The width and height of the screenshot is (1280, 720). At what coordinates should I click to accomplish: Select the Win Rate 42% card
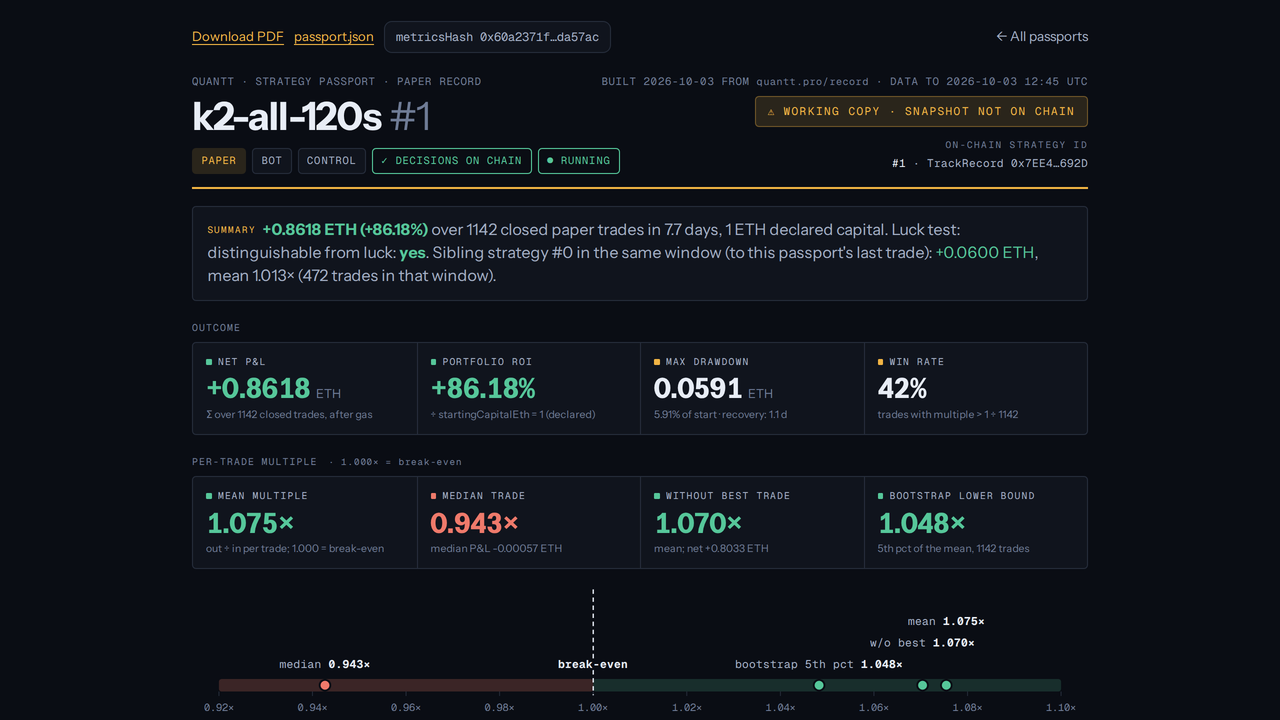point(976,389)
